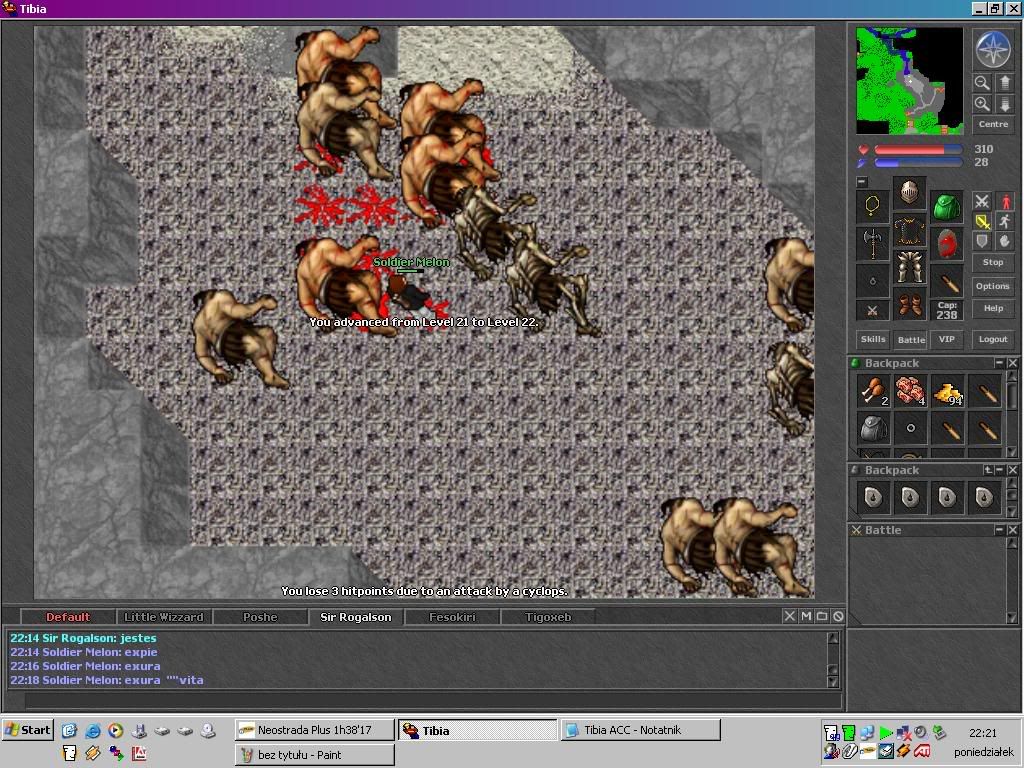Viewport: 1024px width, 768px height.
Task: Toggle secure mode hand button
Action: (x=1004, y=242)
